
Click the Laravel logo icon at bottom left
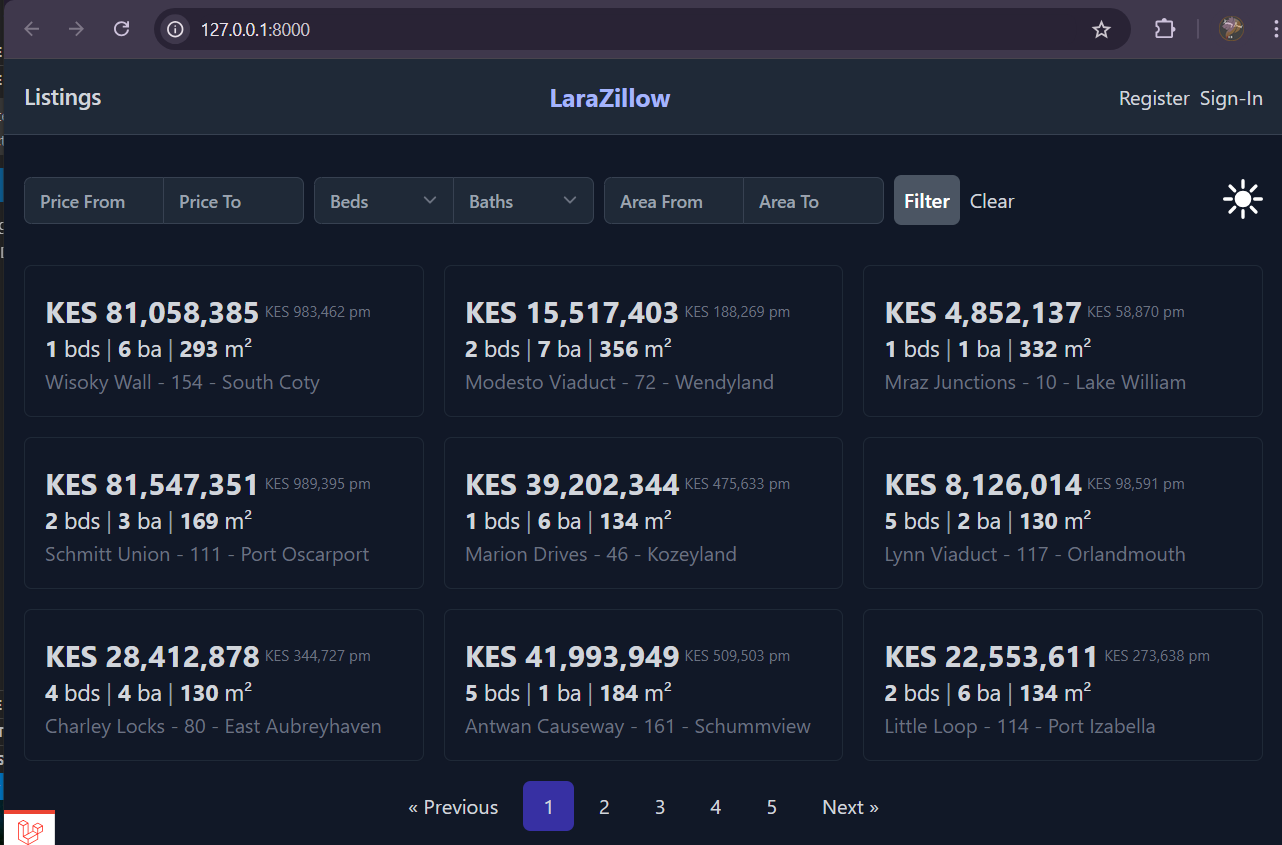click(x=30, y=829)
